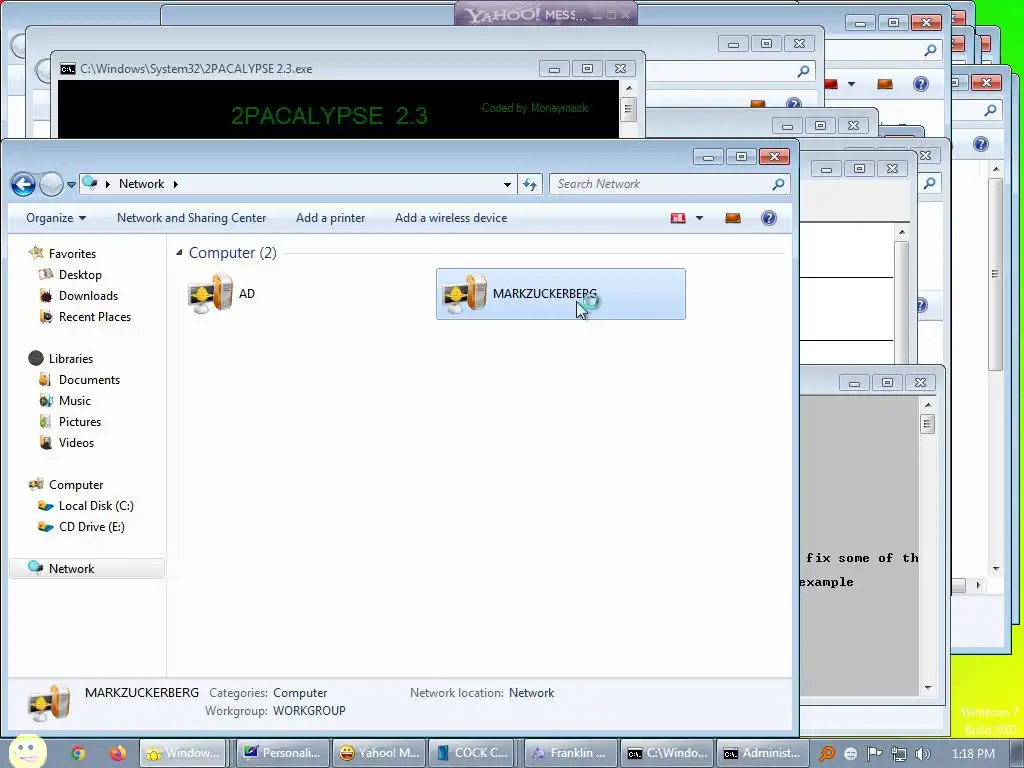Select the AD computer icon
The height and width of the screenshot is (768, 1024).
click(x=210, y=294)
